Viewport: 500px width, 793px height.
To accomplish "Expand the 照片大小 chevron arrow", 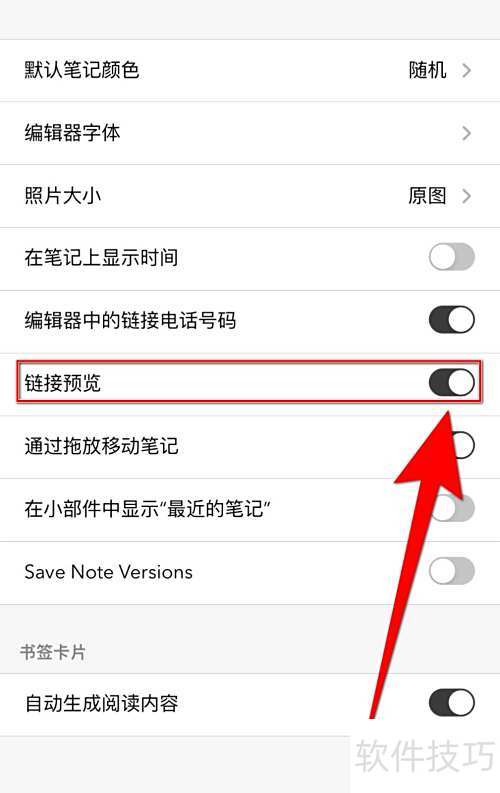I will click(x=466, y=196).
